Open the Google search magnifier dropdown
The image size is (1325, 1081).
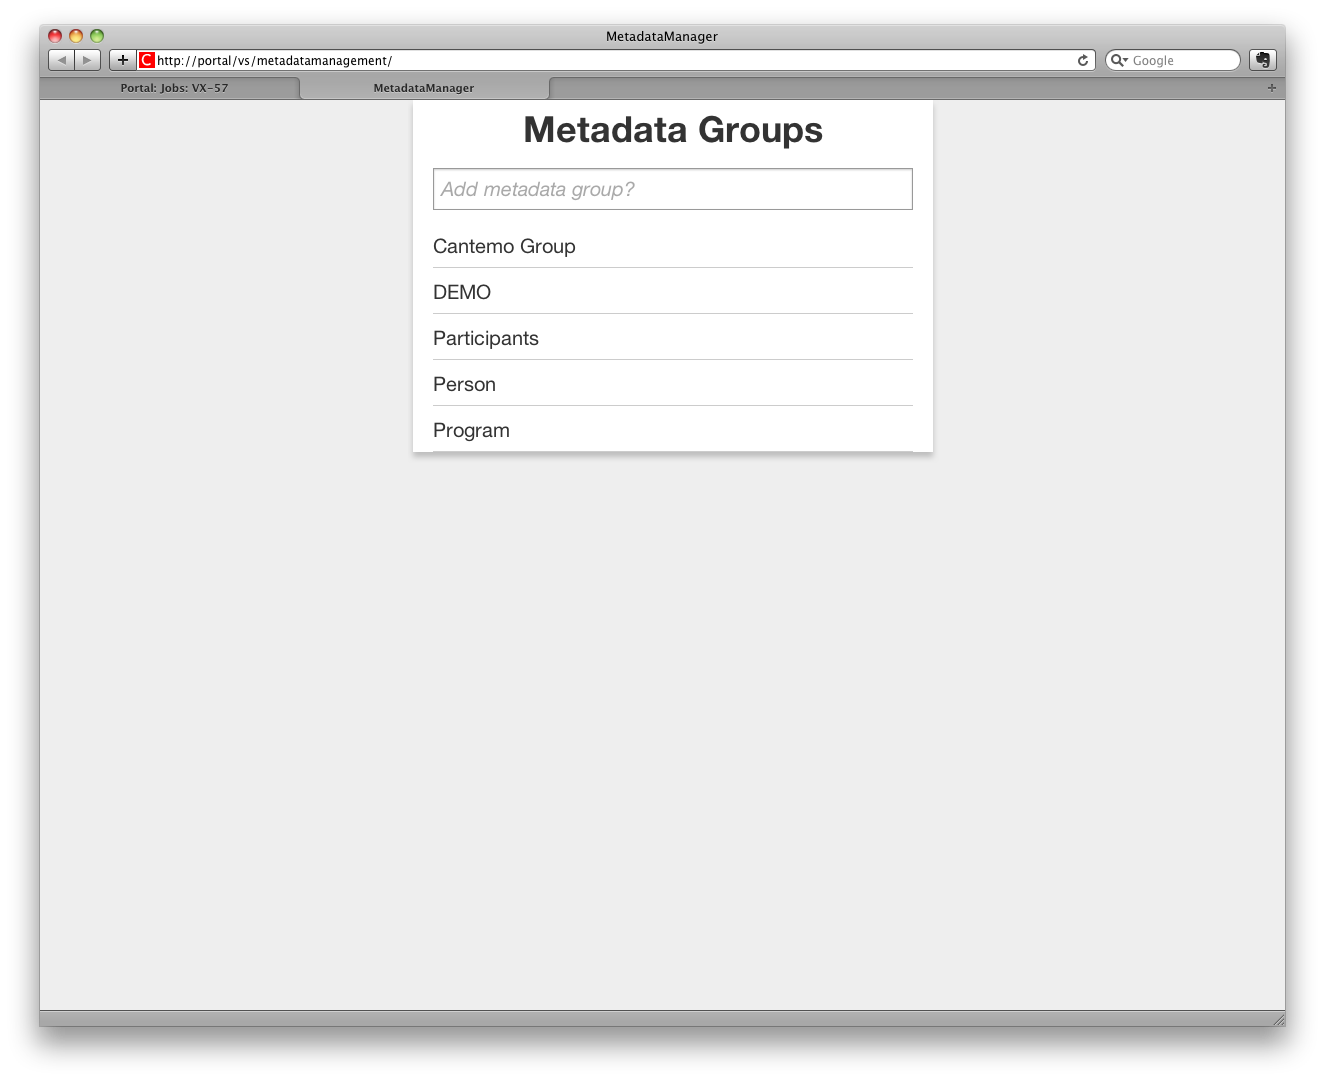coord(1119,60)
